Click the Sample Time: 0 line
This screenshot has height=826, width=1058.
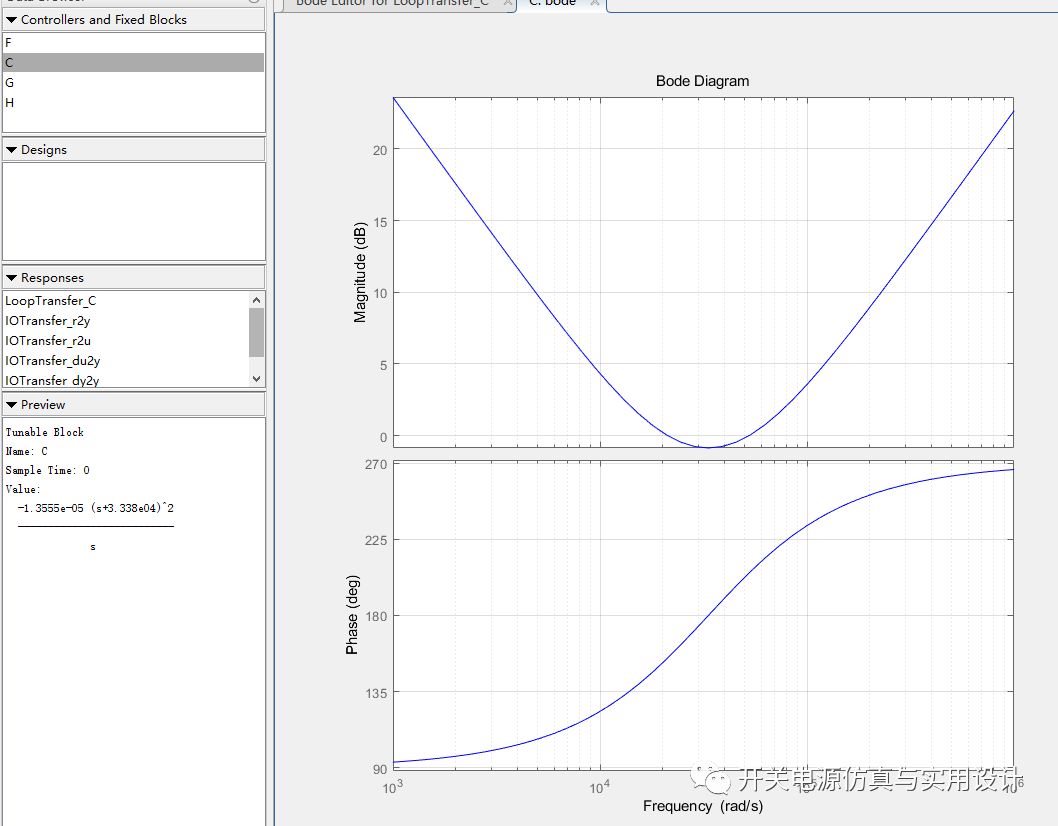pos(47,470)
